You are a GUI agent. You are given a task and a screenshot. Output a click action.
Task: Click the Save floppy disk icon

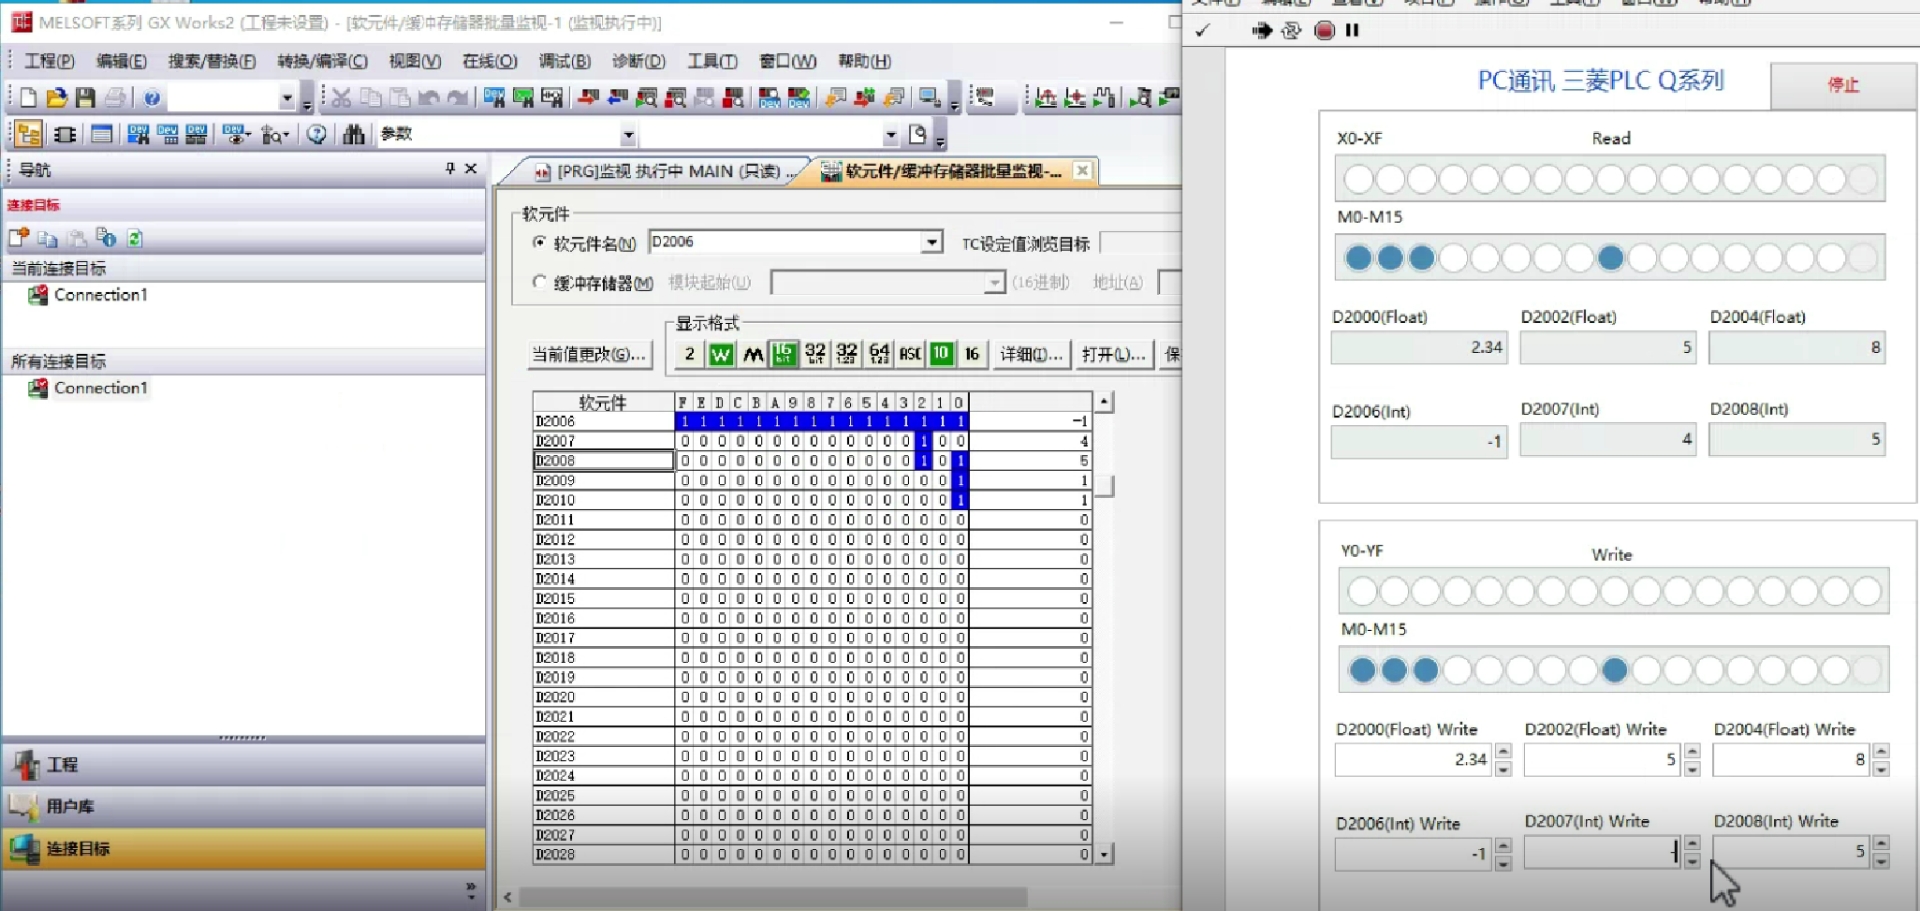(x=85, y=97)
